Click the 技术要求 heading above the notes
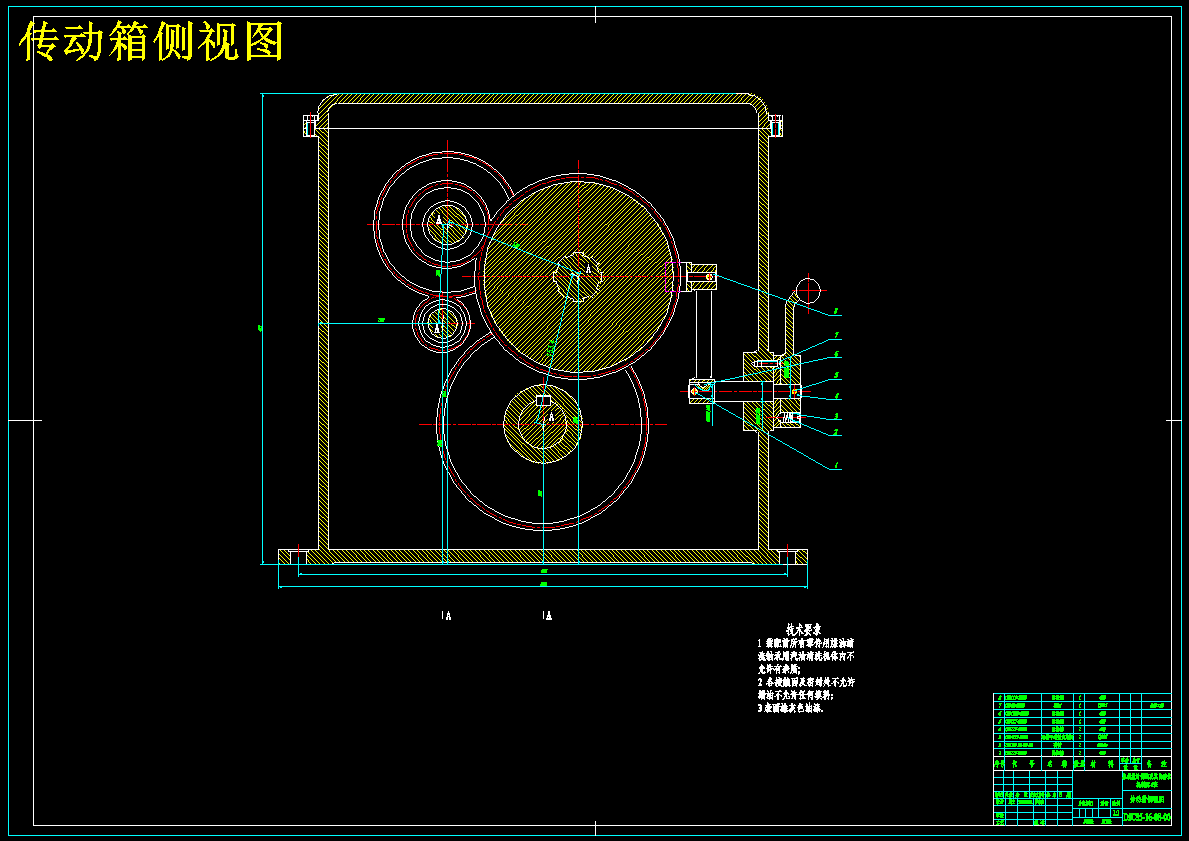This screenshot has width=1189, height=841. pos(804,630)
